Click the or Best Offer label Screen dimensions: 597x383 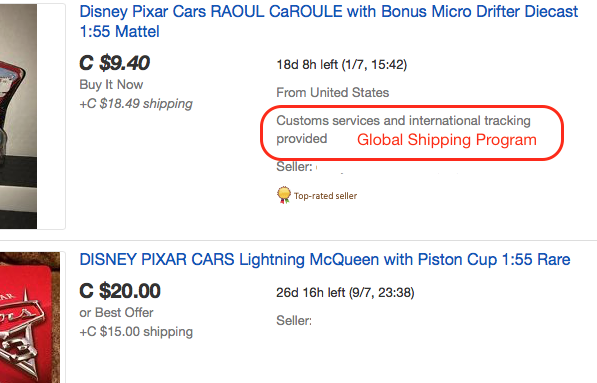pyautogui.click(x=116, y=313)
